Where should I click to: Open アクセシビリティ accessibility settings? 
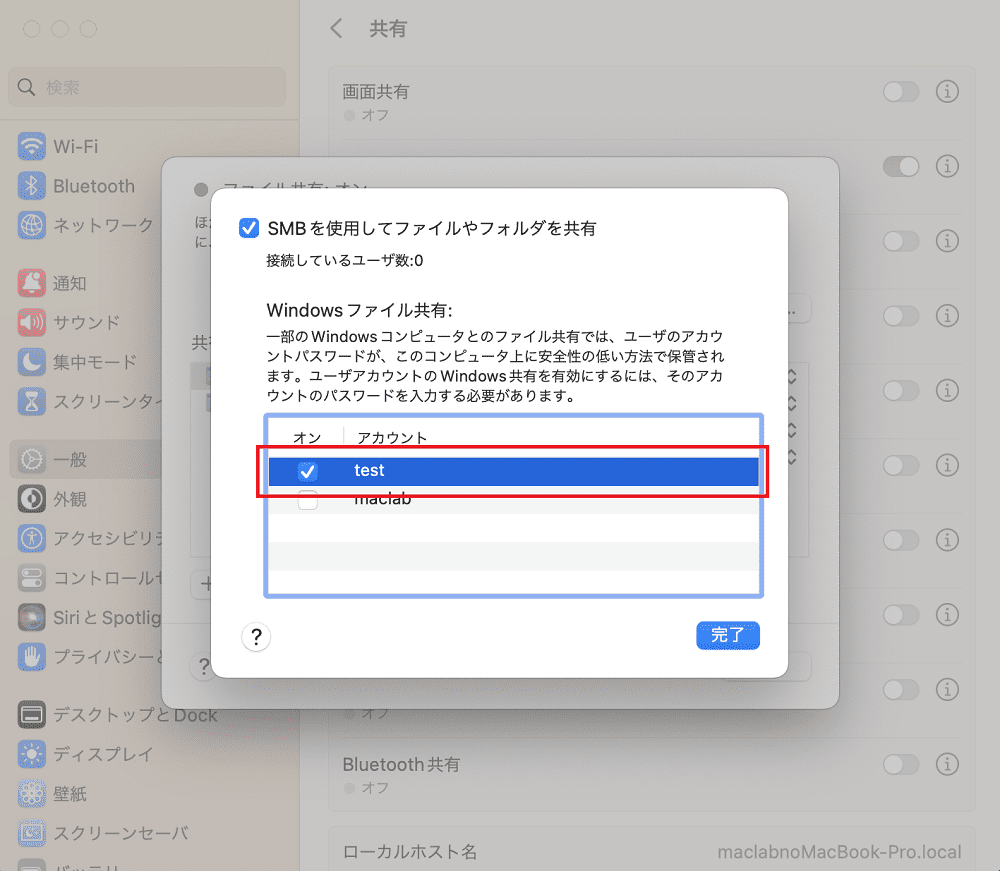[x=89, y=538]
